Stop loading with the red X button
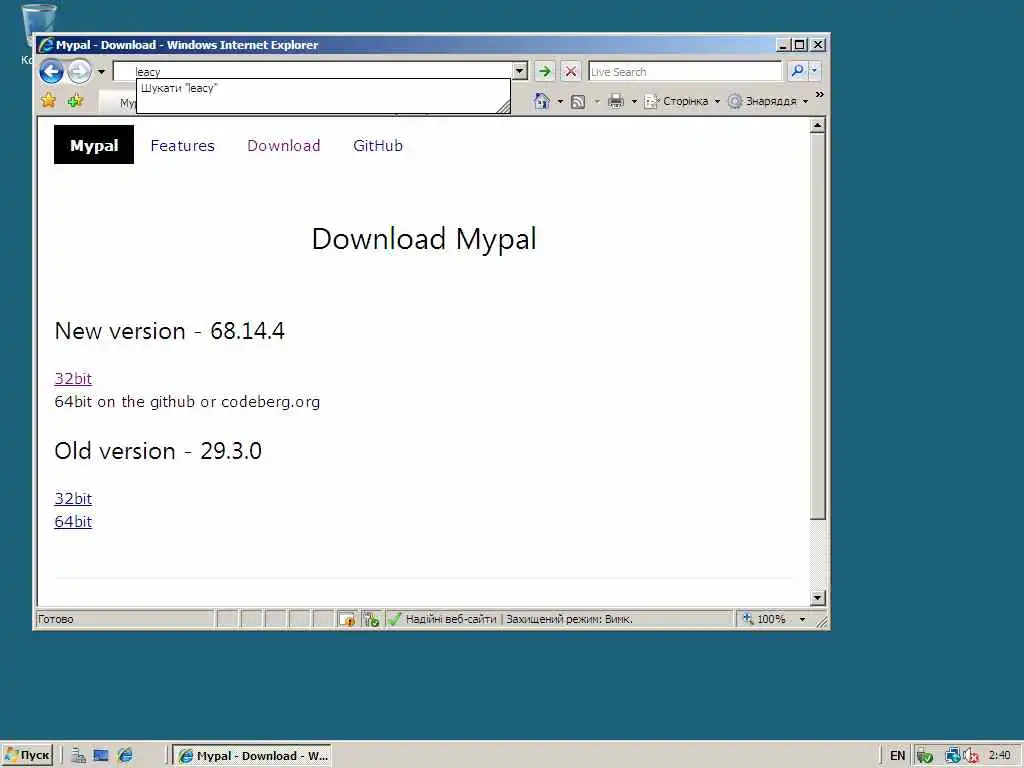Image resolution: width=1024 pixels, height=768 pixels. 571,71
